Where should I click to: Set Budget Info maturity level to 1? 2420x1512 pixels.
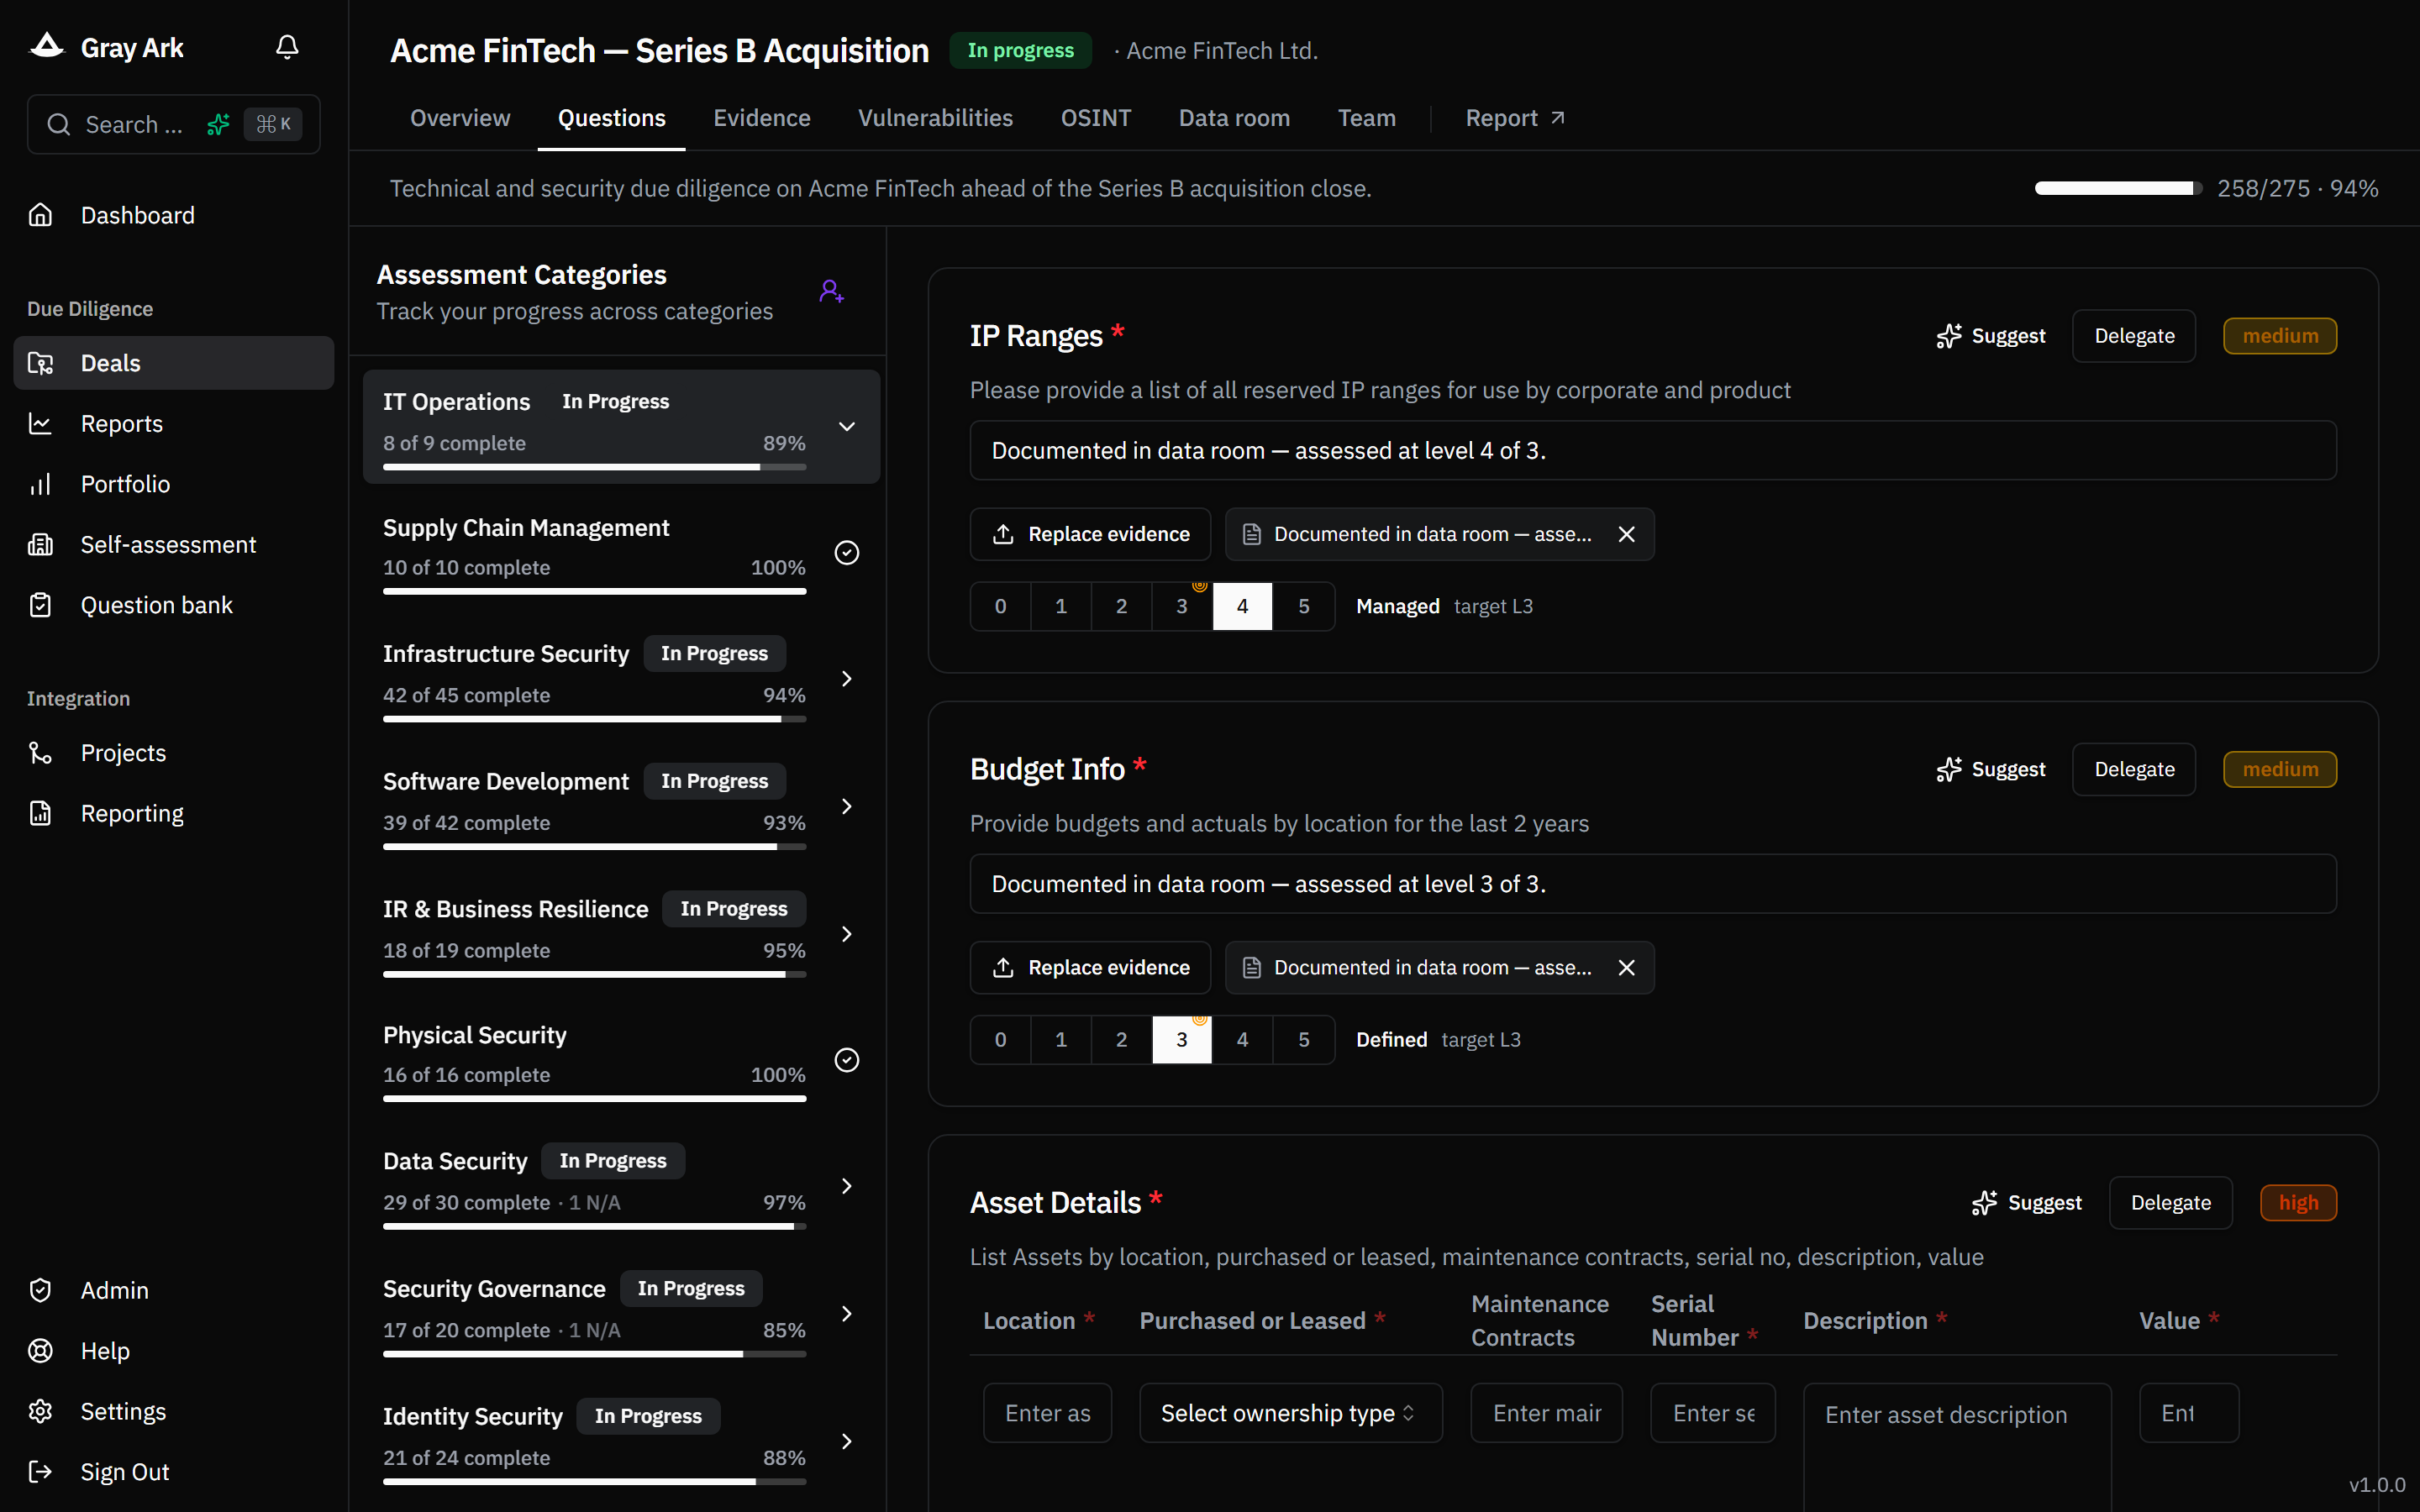point(1061,1039)
